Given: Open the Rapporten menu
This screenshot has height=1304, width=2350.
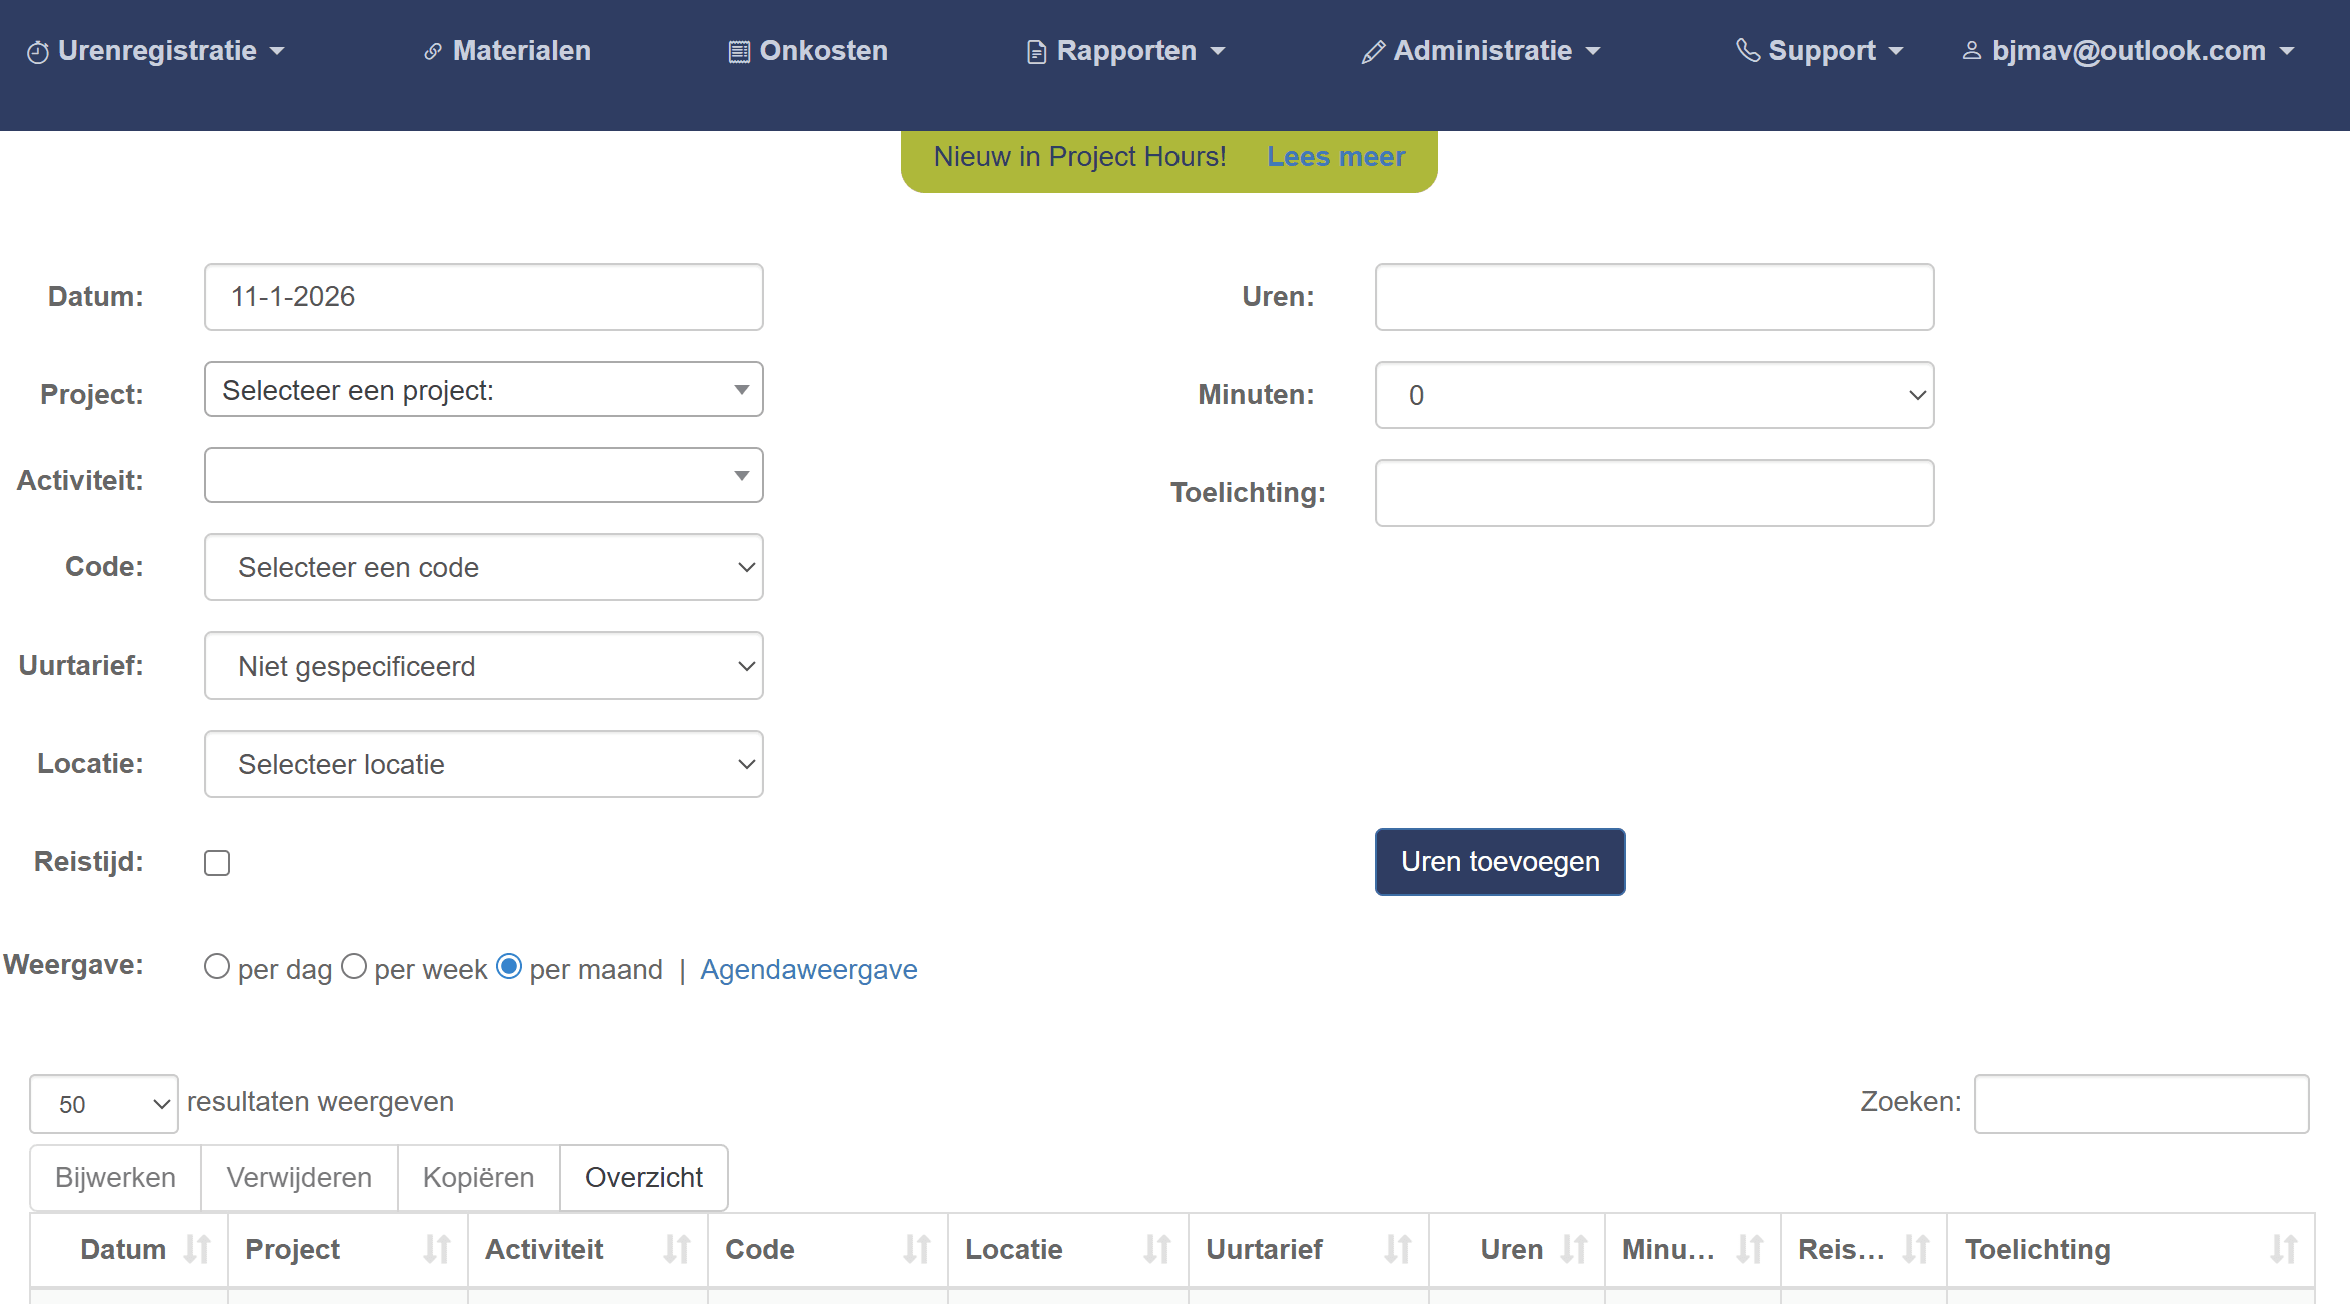Looking at the screenshot, I should (1126, 51).
